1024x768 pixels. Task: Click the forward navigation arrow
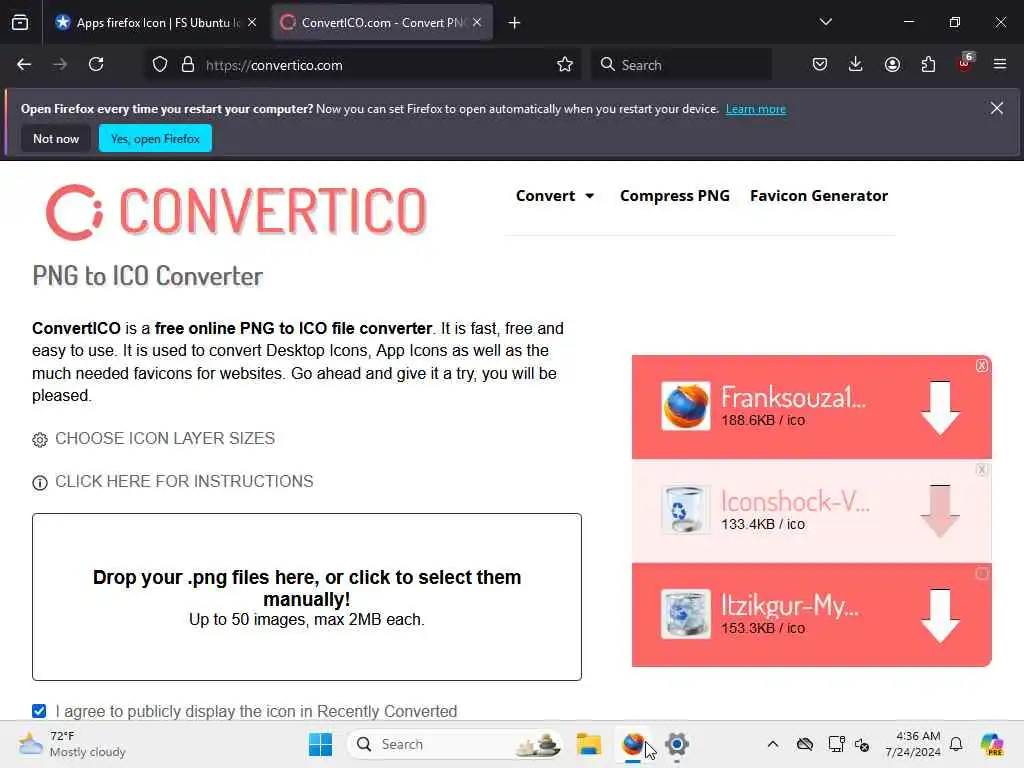60,64
